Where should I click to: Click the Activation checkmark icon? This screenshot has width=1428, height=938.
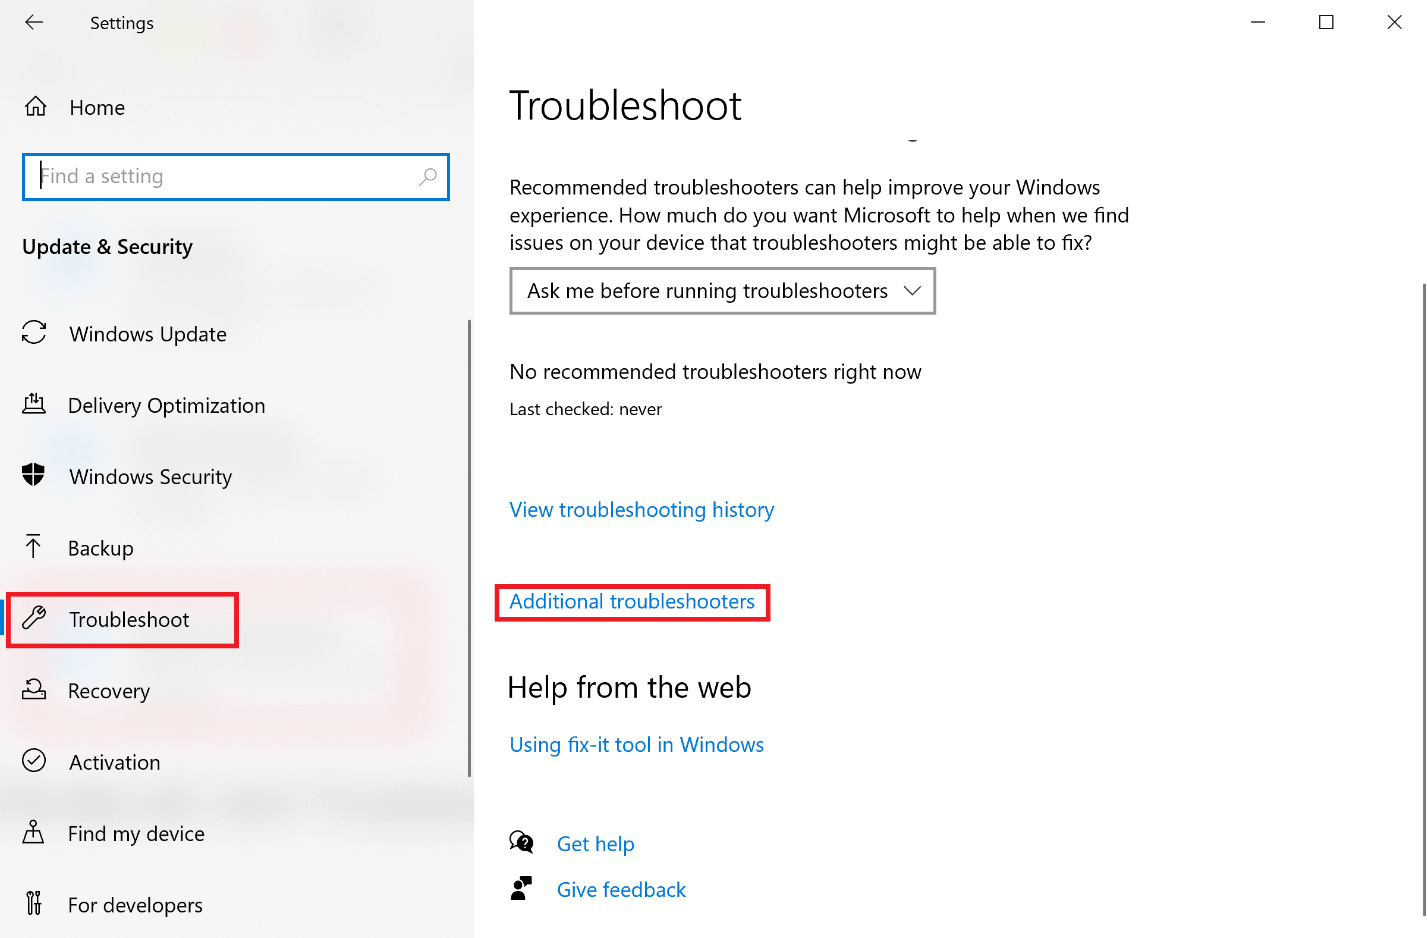tap(35, 761)
